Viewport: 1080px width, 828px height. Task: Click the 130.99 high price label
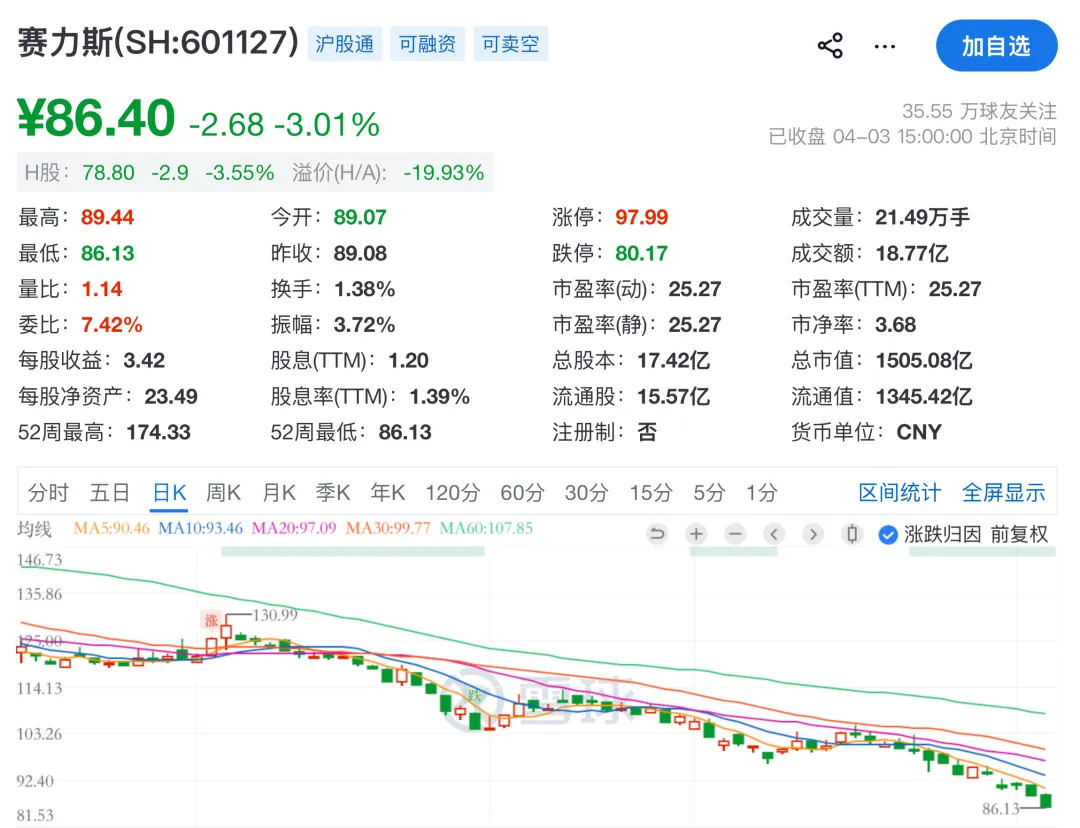pyautogui.click(x=275, y=614)
